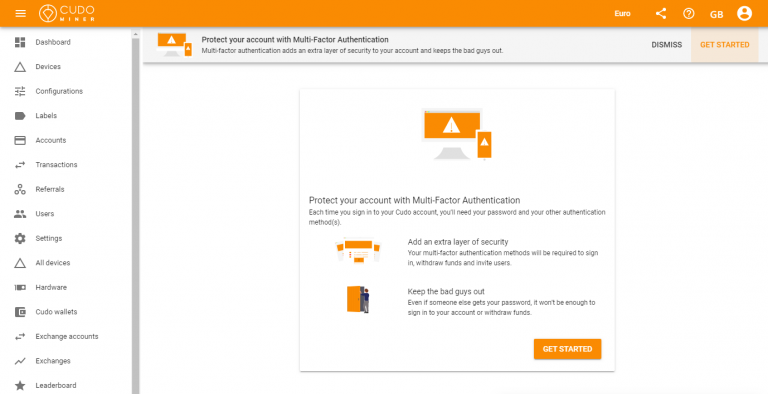Click the MFA banner warning monitor icon
The image size is (768, 394).
tap(174, 45)
